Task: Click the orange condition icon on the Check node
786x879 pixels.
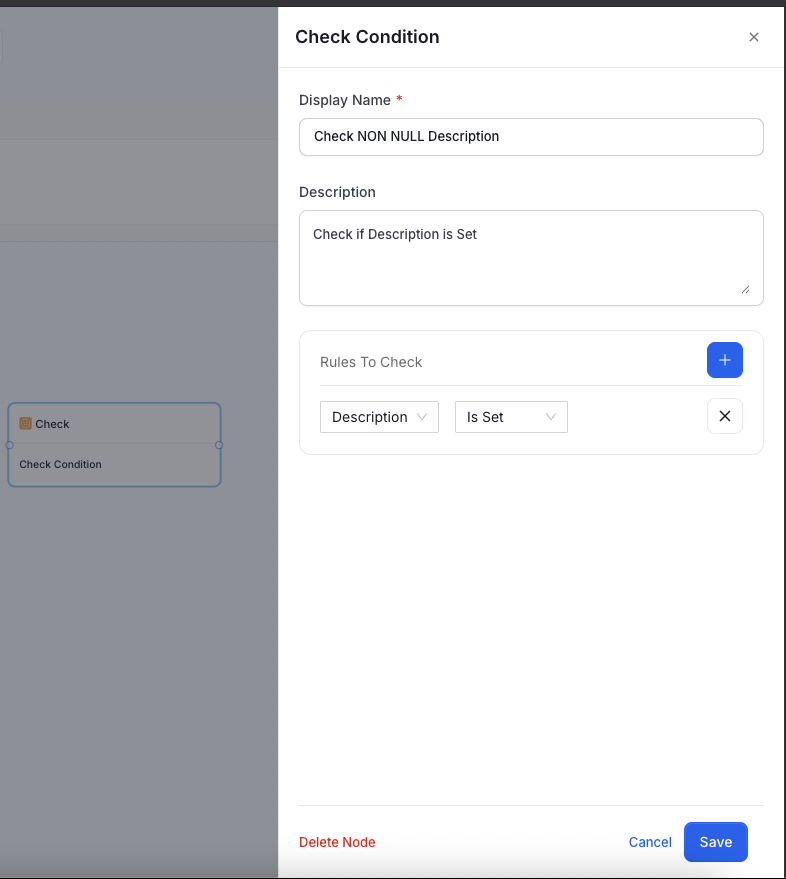Action: point(27,423)
